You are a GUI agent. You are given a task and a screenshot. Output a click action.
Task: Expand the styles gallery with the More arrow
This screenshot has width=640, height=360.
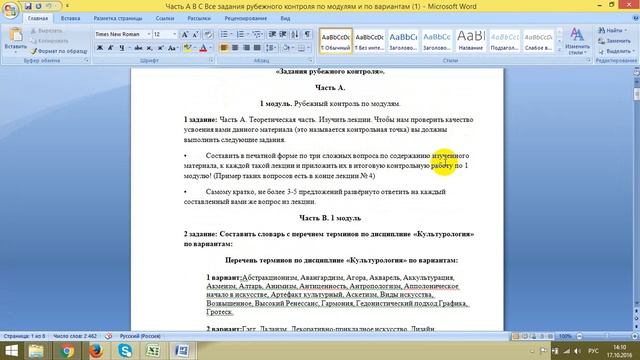click(x=559, y=49)
